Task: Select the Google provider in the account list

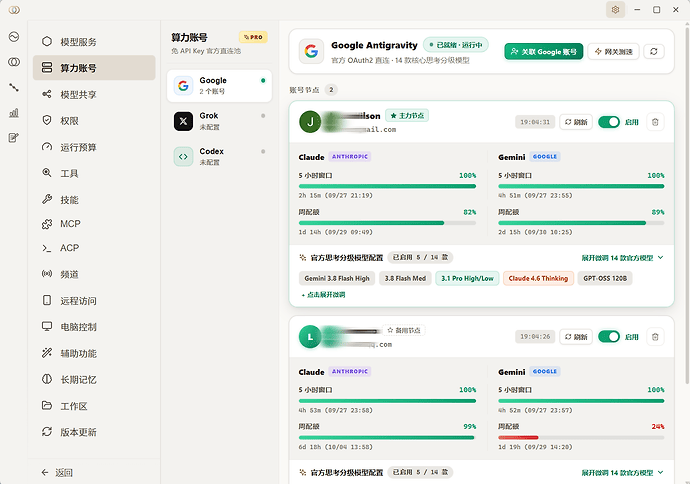Action: click(x=219, y=86)
